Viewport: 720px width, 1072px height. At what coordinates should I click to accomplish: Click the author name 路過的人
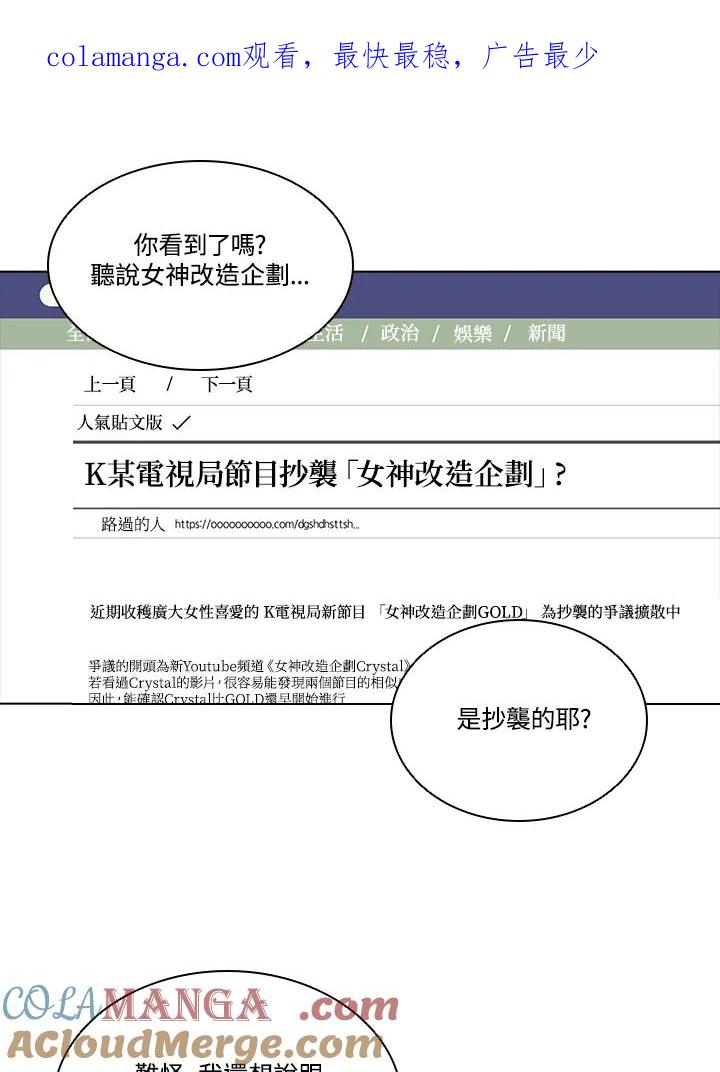point(133,524)
